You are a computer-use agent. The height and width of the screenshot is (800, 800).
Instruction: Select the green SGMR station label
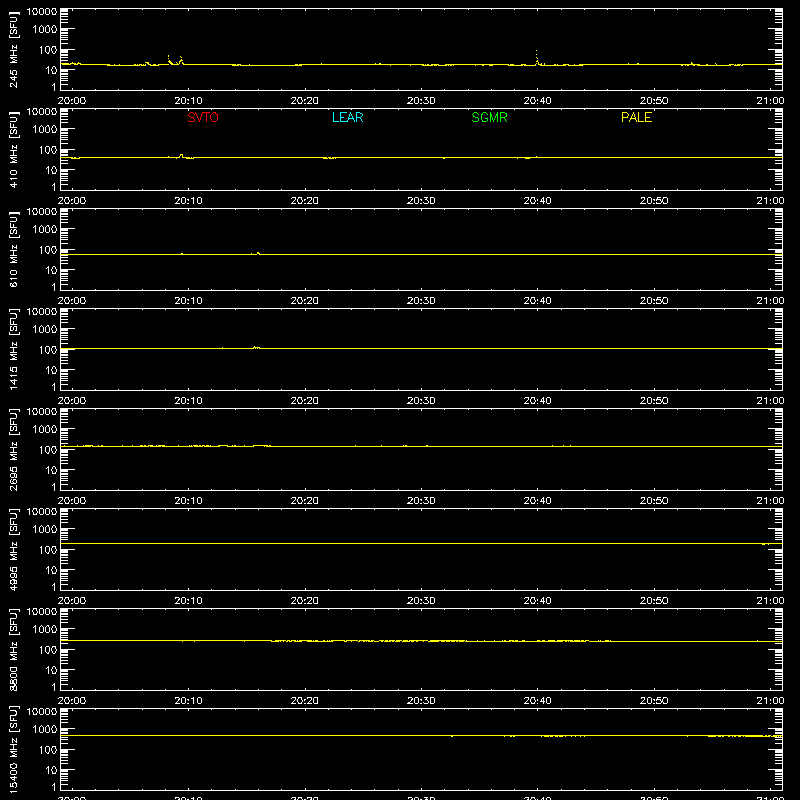pos(489,117)
